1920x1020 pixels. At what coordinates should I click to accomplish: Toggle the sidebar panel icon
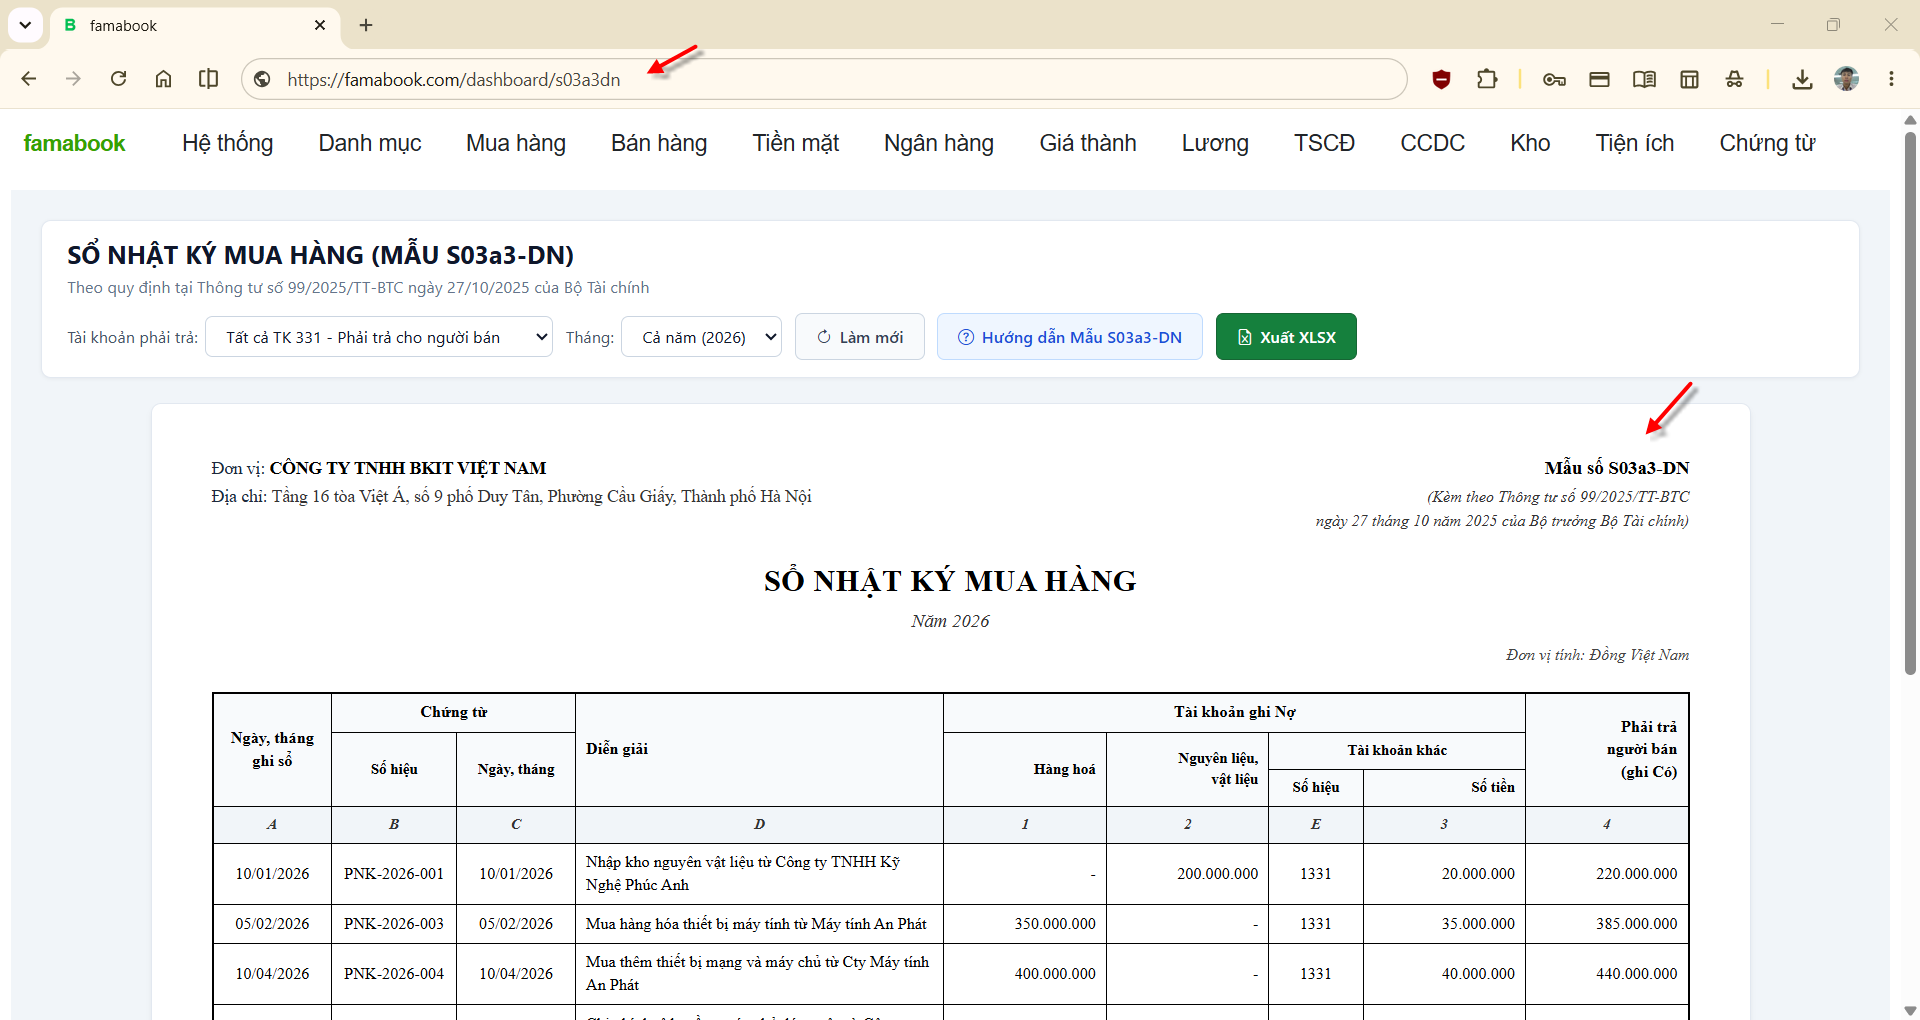click(x=208, y=79)
